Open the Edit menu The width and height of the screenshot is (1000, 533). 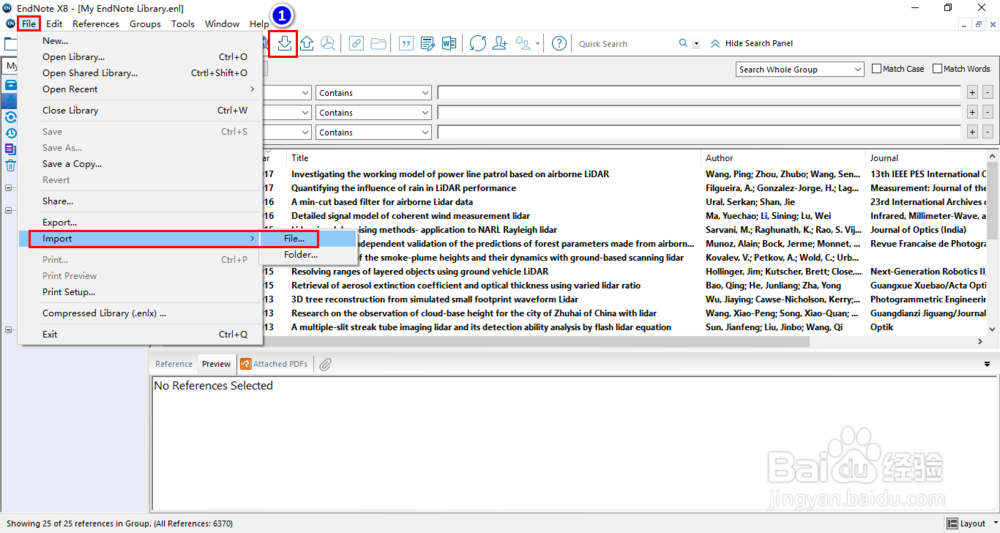pyautogui.click(x=54, y=24)
